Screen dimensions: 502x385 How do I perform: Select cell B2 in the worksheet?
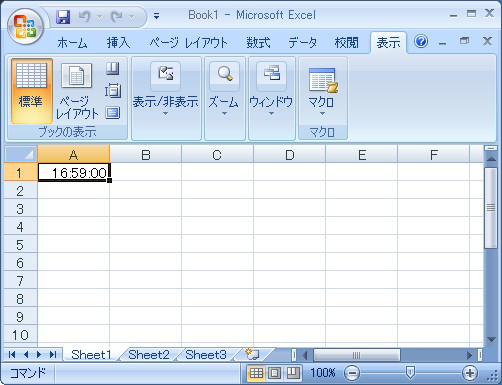[x=146, y=190]
